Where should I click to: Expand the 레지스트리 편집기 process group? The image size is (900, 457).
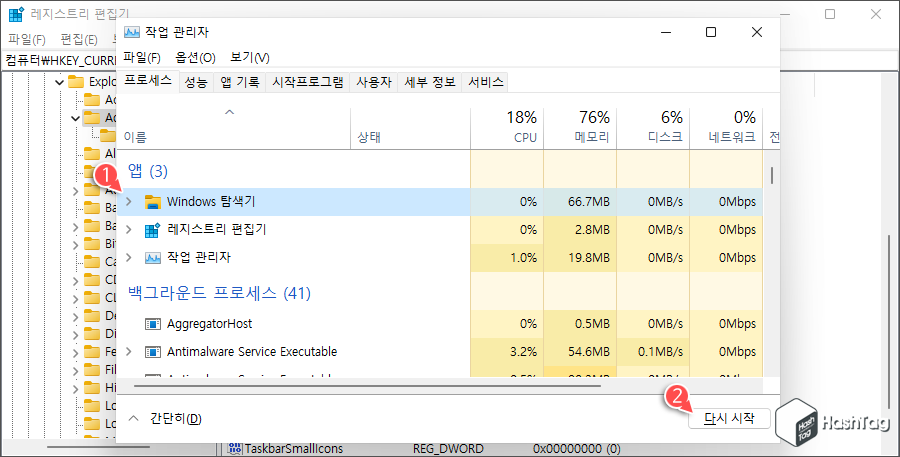click(x=129, y=230)
